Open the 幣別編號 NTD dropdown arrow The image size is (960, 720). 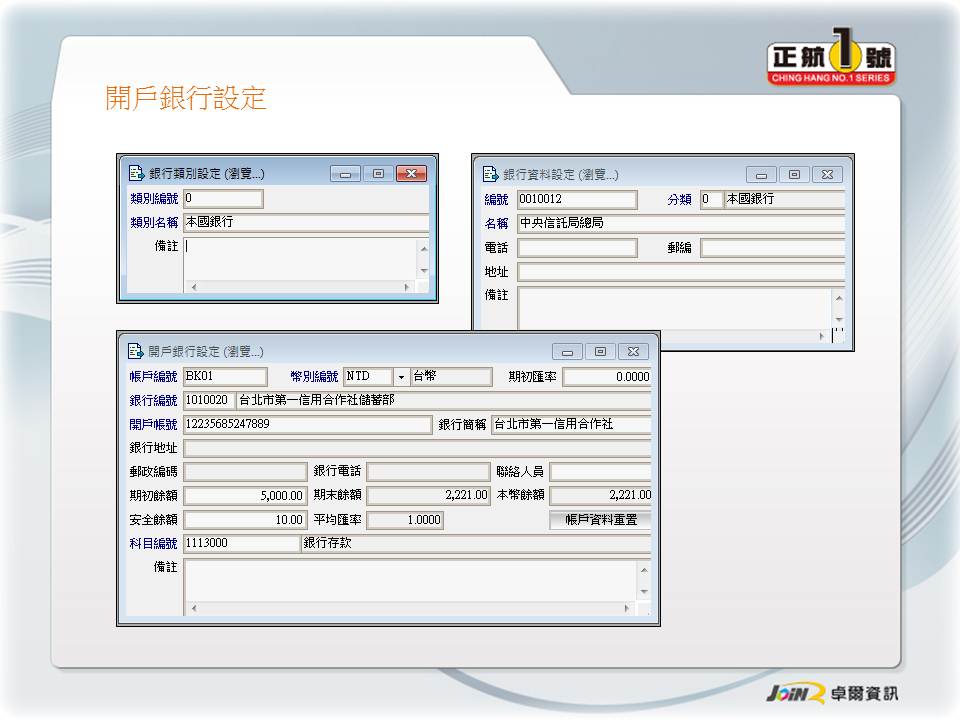(401, 377)
